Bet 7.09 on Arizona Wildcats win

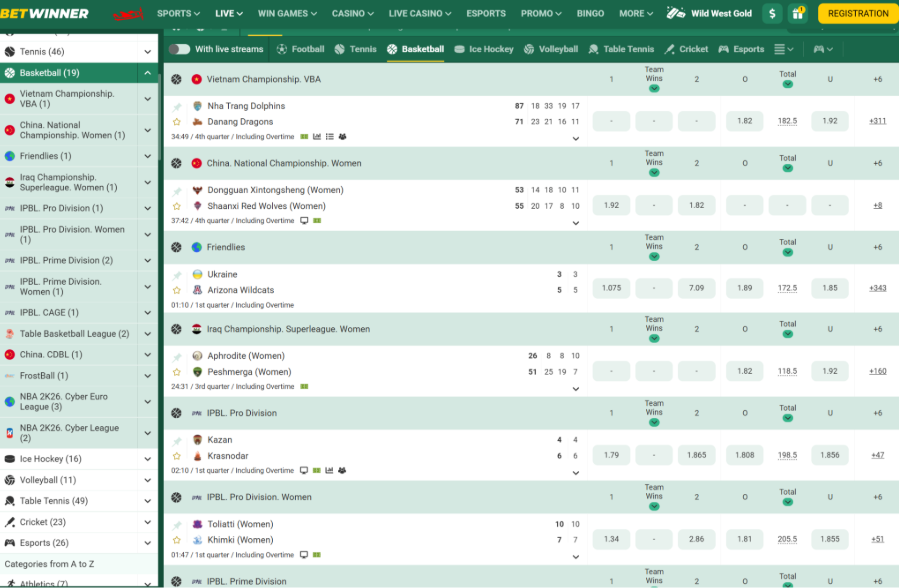(x=697, y=288)
